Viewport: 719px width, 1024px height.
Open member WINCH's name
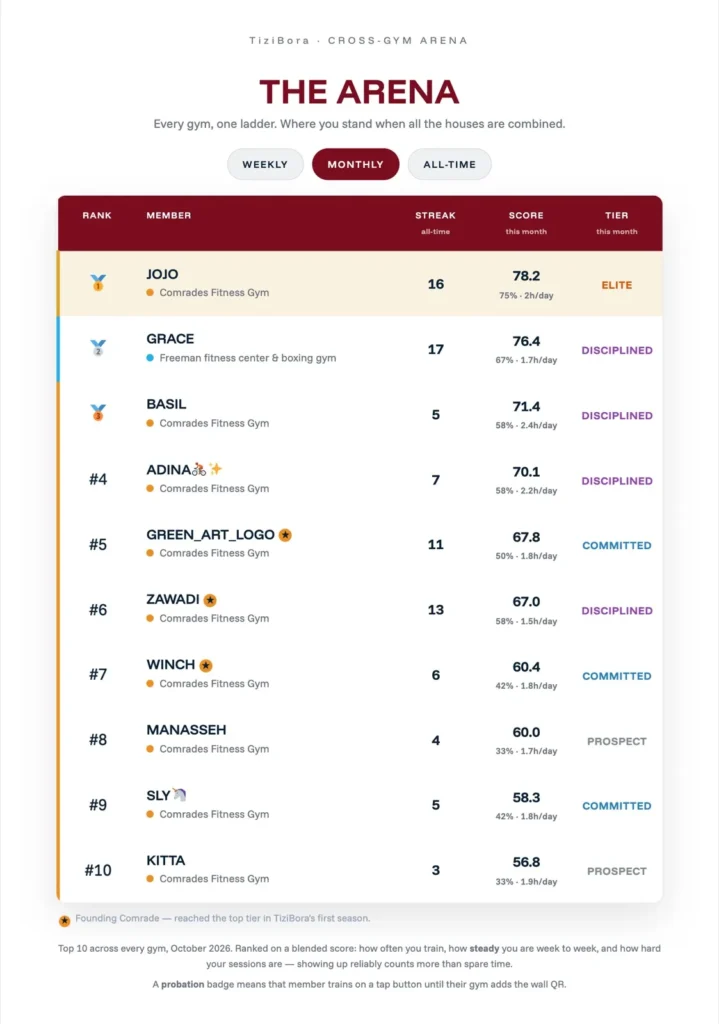click(170, 665)
